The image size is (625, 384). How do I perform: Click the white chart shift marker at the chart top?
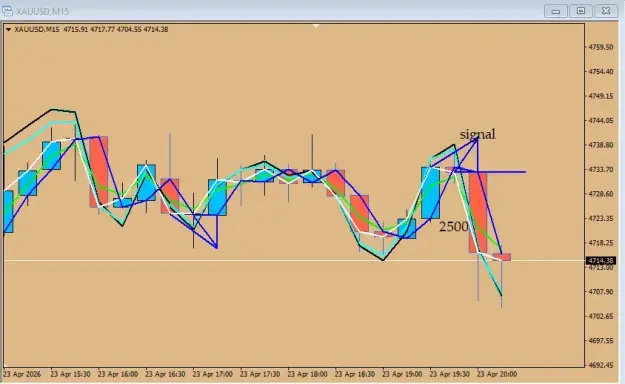[x=316, y=26]
